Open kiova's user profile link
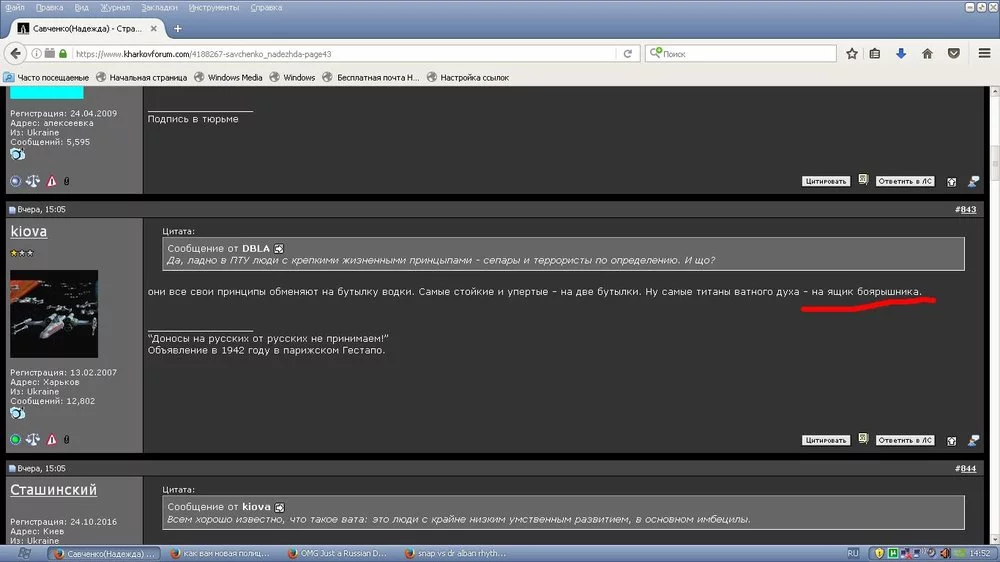The image size is (1000, 562). click(x=29, y=231)
